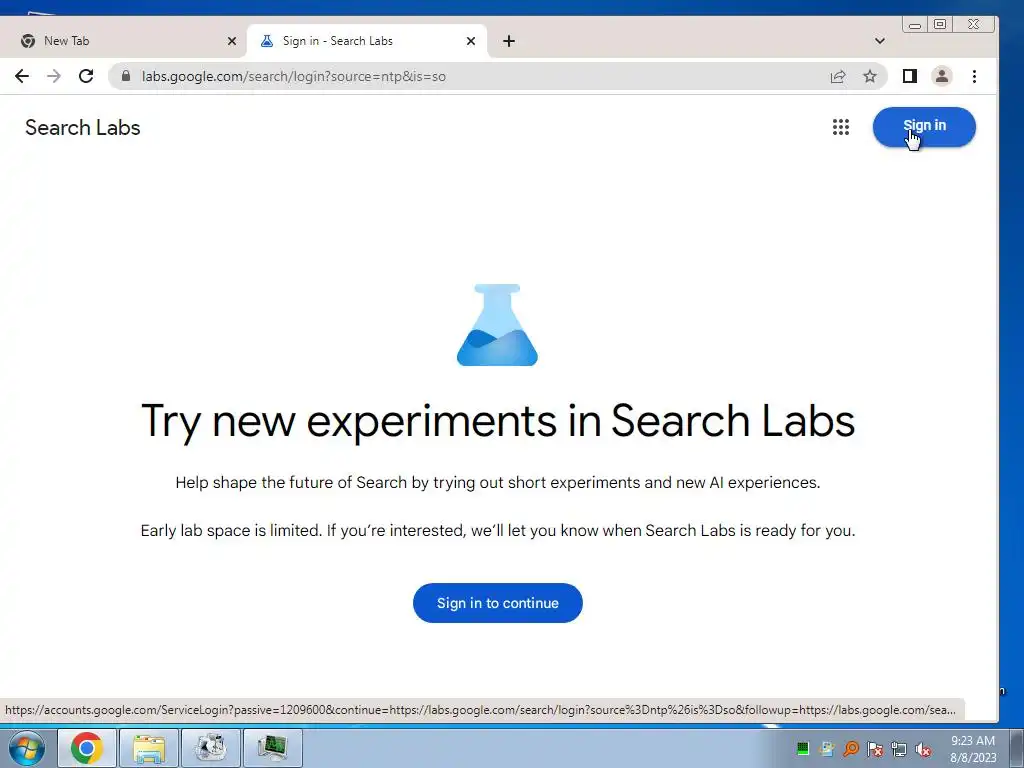
Task: Open the Chrome three-dot menu
Action: [974, 76]
